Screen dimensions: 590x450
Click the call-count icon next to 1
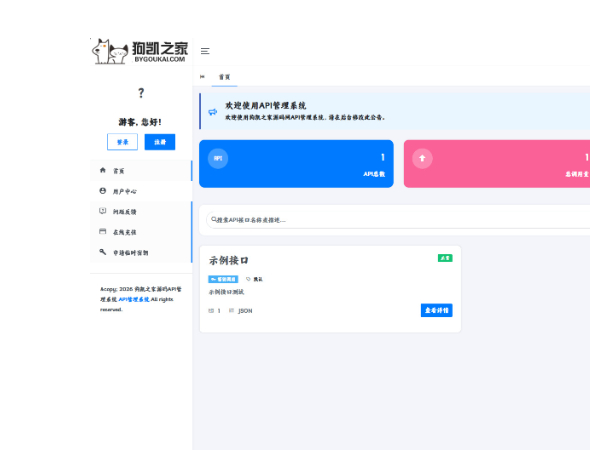pos(211,311)
